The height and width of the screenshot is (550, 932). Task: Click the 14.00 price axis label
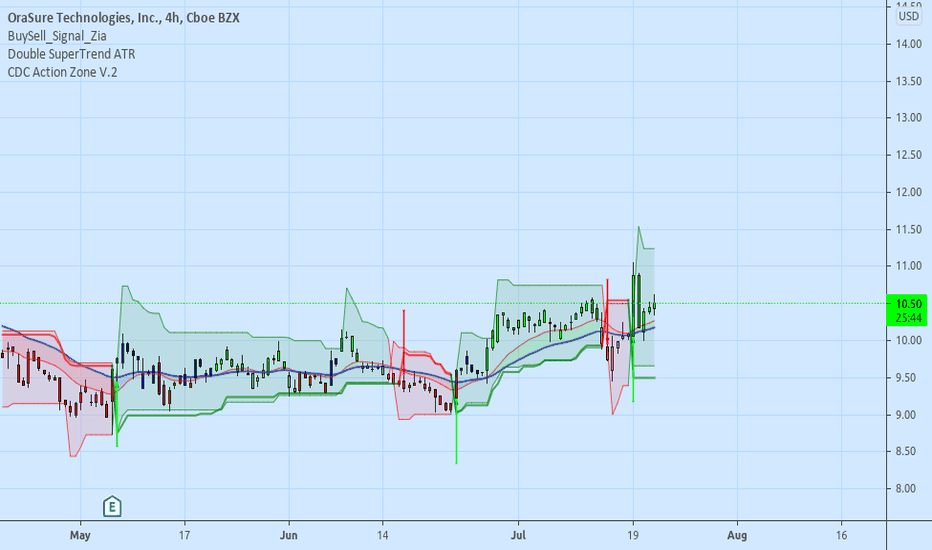click(x=909, y=44)
